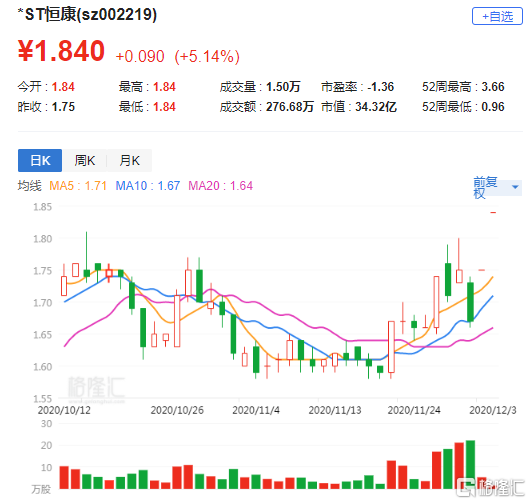This screenshot has height=504, width=531.
Task: Select the 2020/11/24 date axis marker
Action: 414,411
